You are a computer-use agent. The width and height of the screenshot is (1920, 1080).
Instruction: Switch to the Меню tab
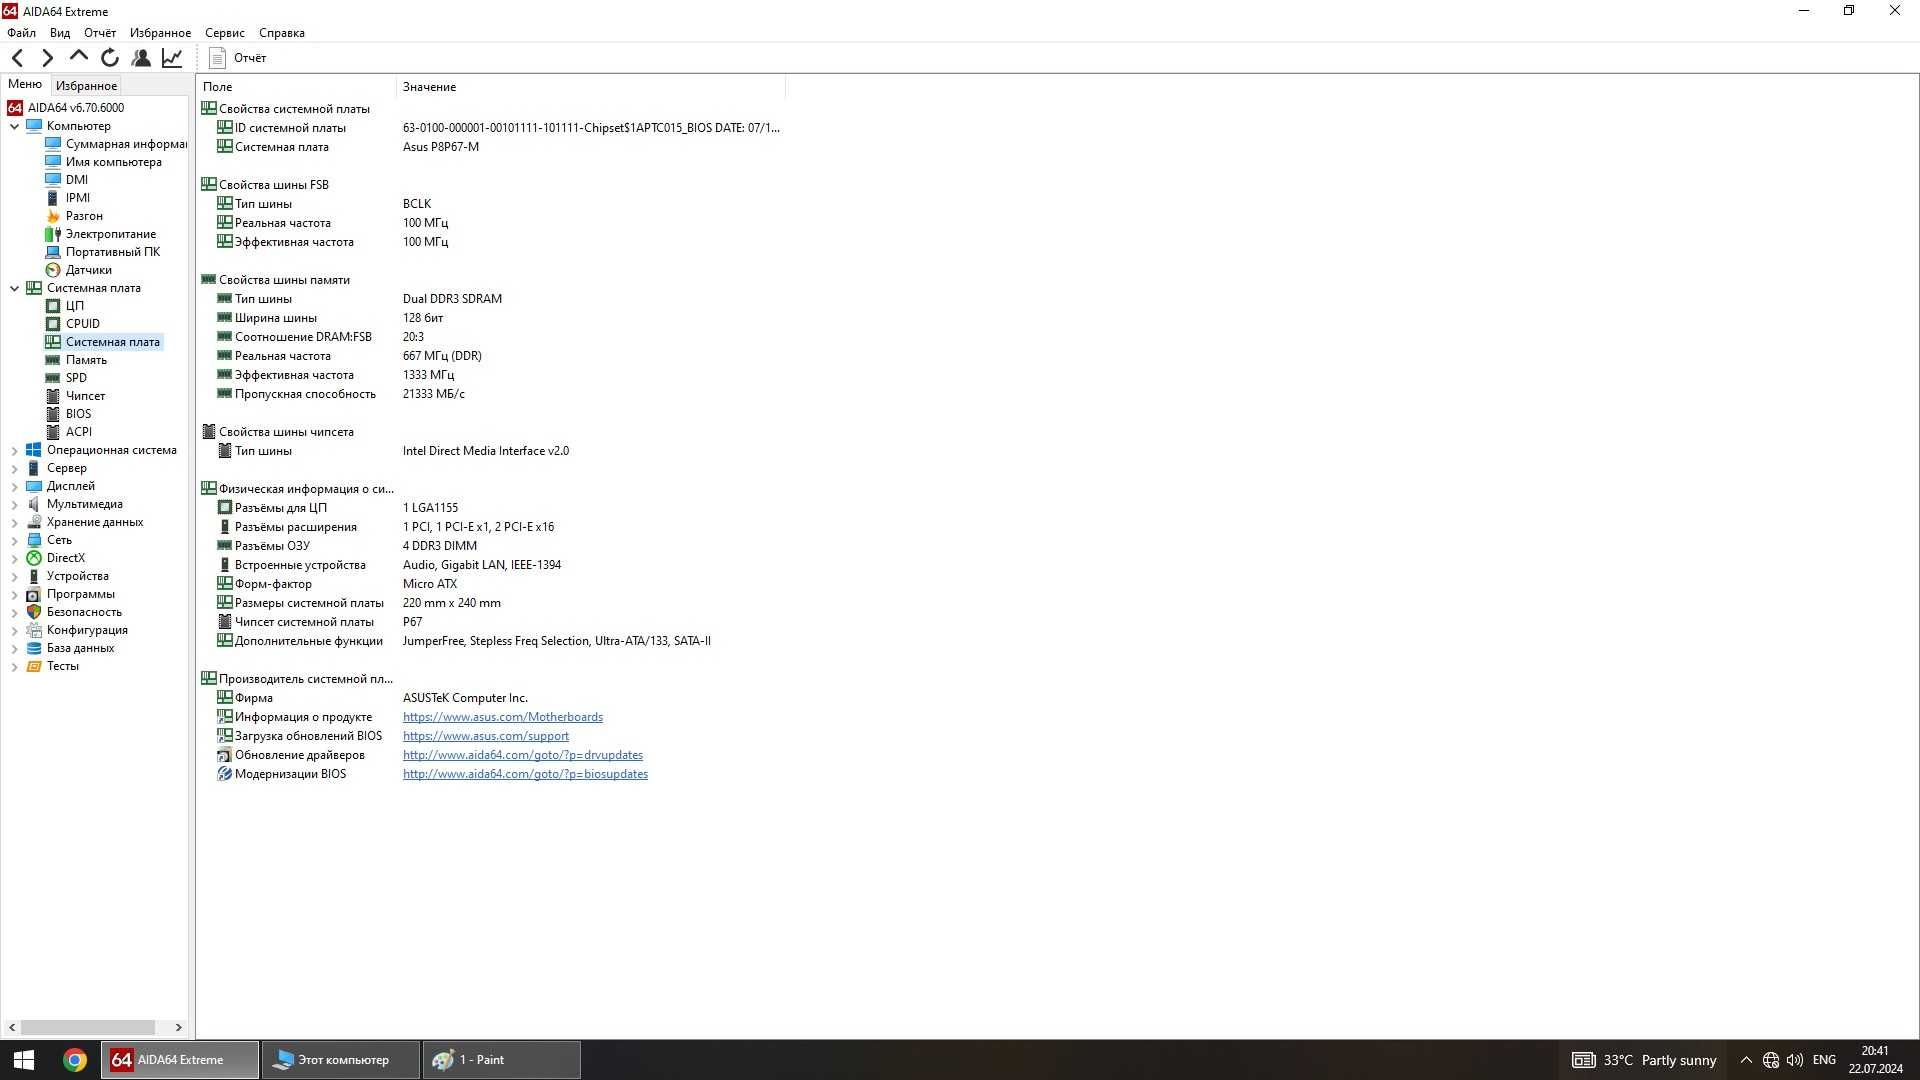point(25,84)
